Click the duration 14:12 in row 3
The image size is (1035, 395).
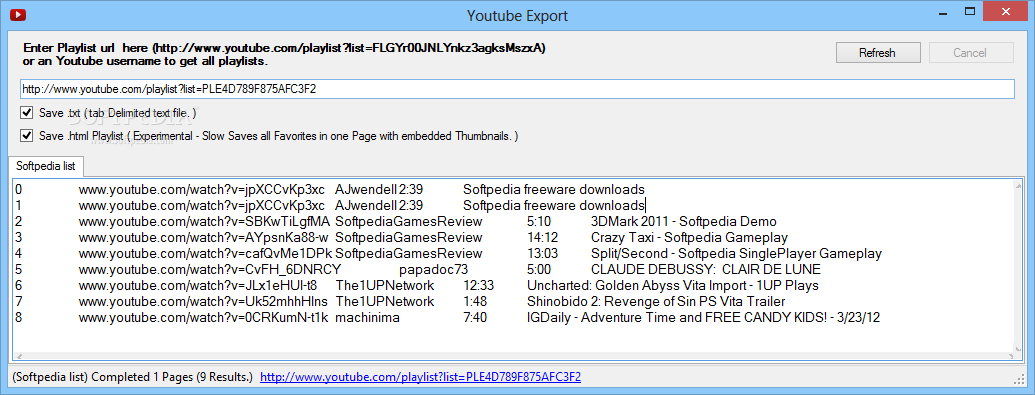pyautogui.click(x=543, y=237)
